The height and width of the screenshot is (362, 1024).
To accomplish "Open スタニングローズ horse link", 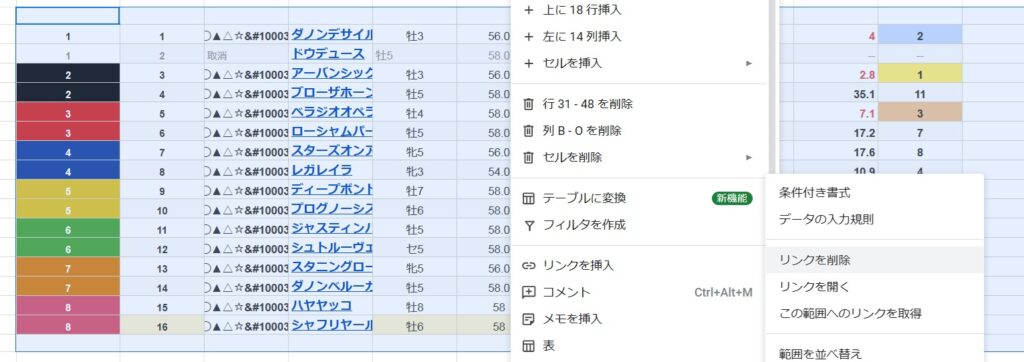I will pos(331,267).
